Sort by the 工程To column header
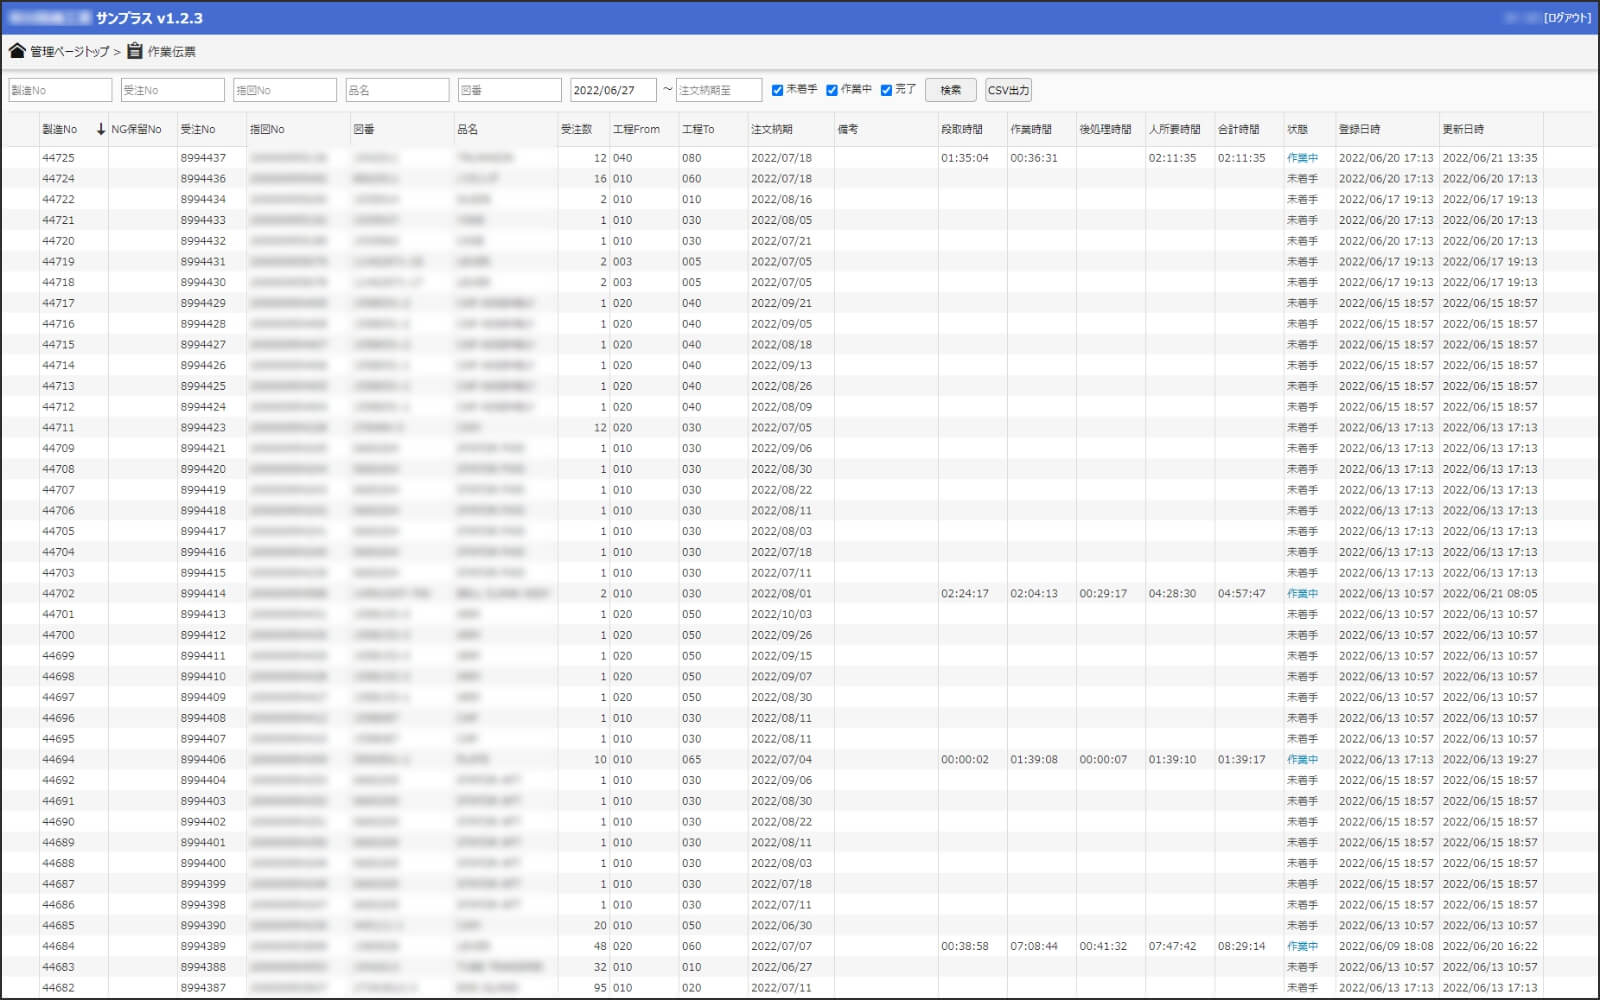The image size is (1600, 1000). (x=698, y=129)
